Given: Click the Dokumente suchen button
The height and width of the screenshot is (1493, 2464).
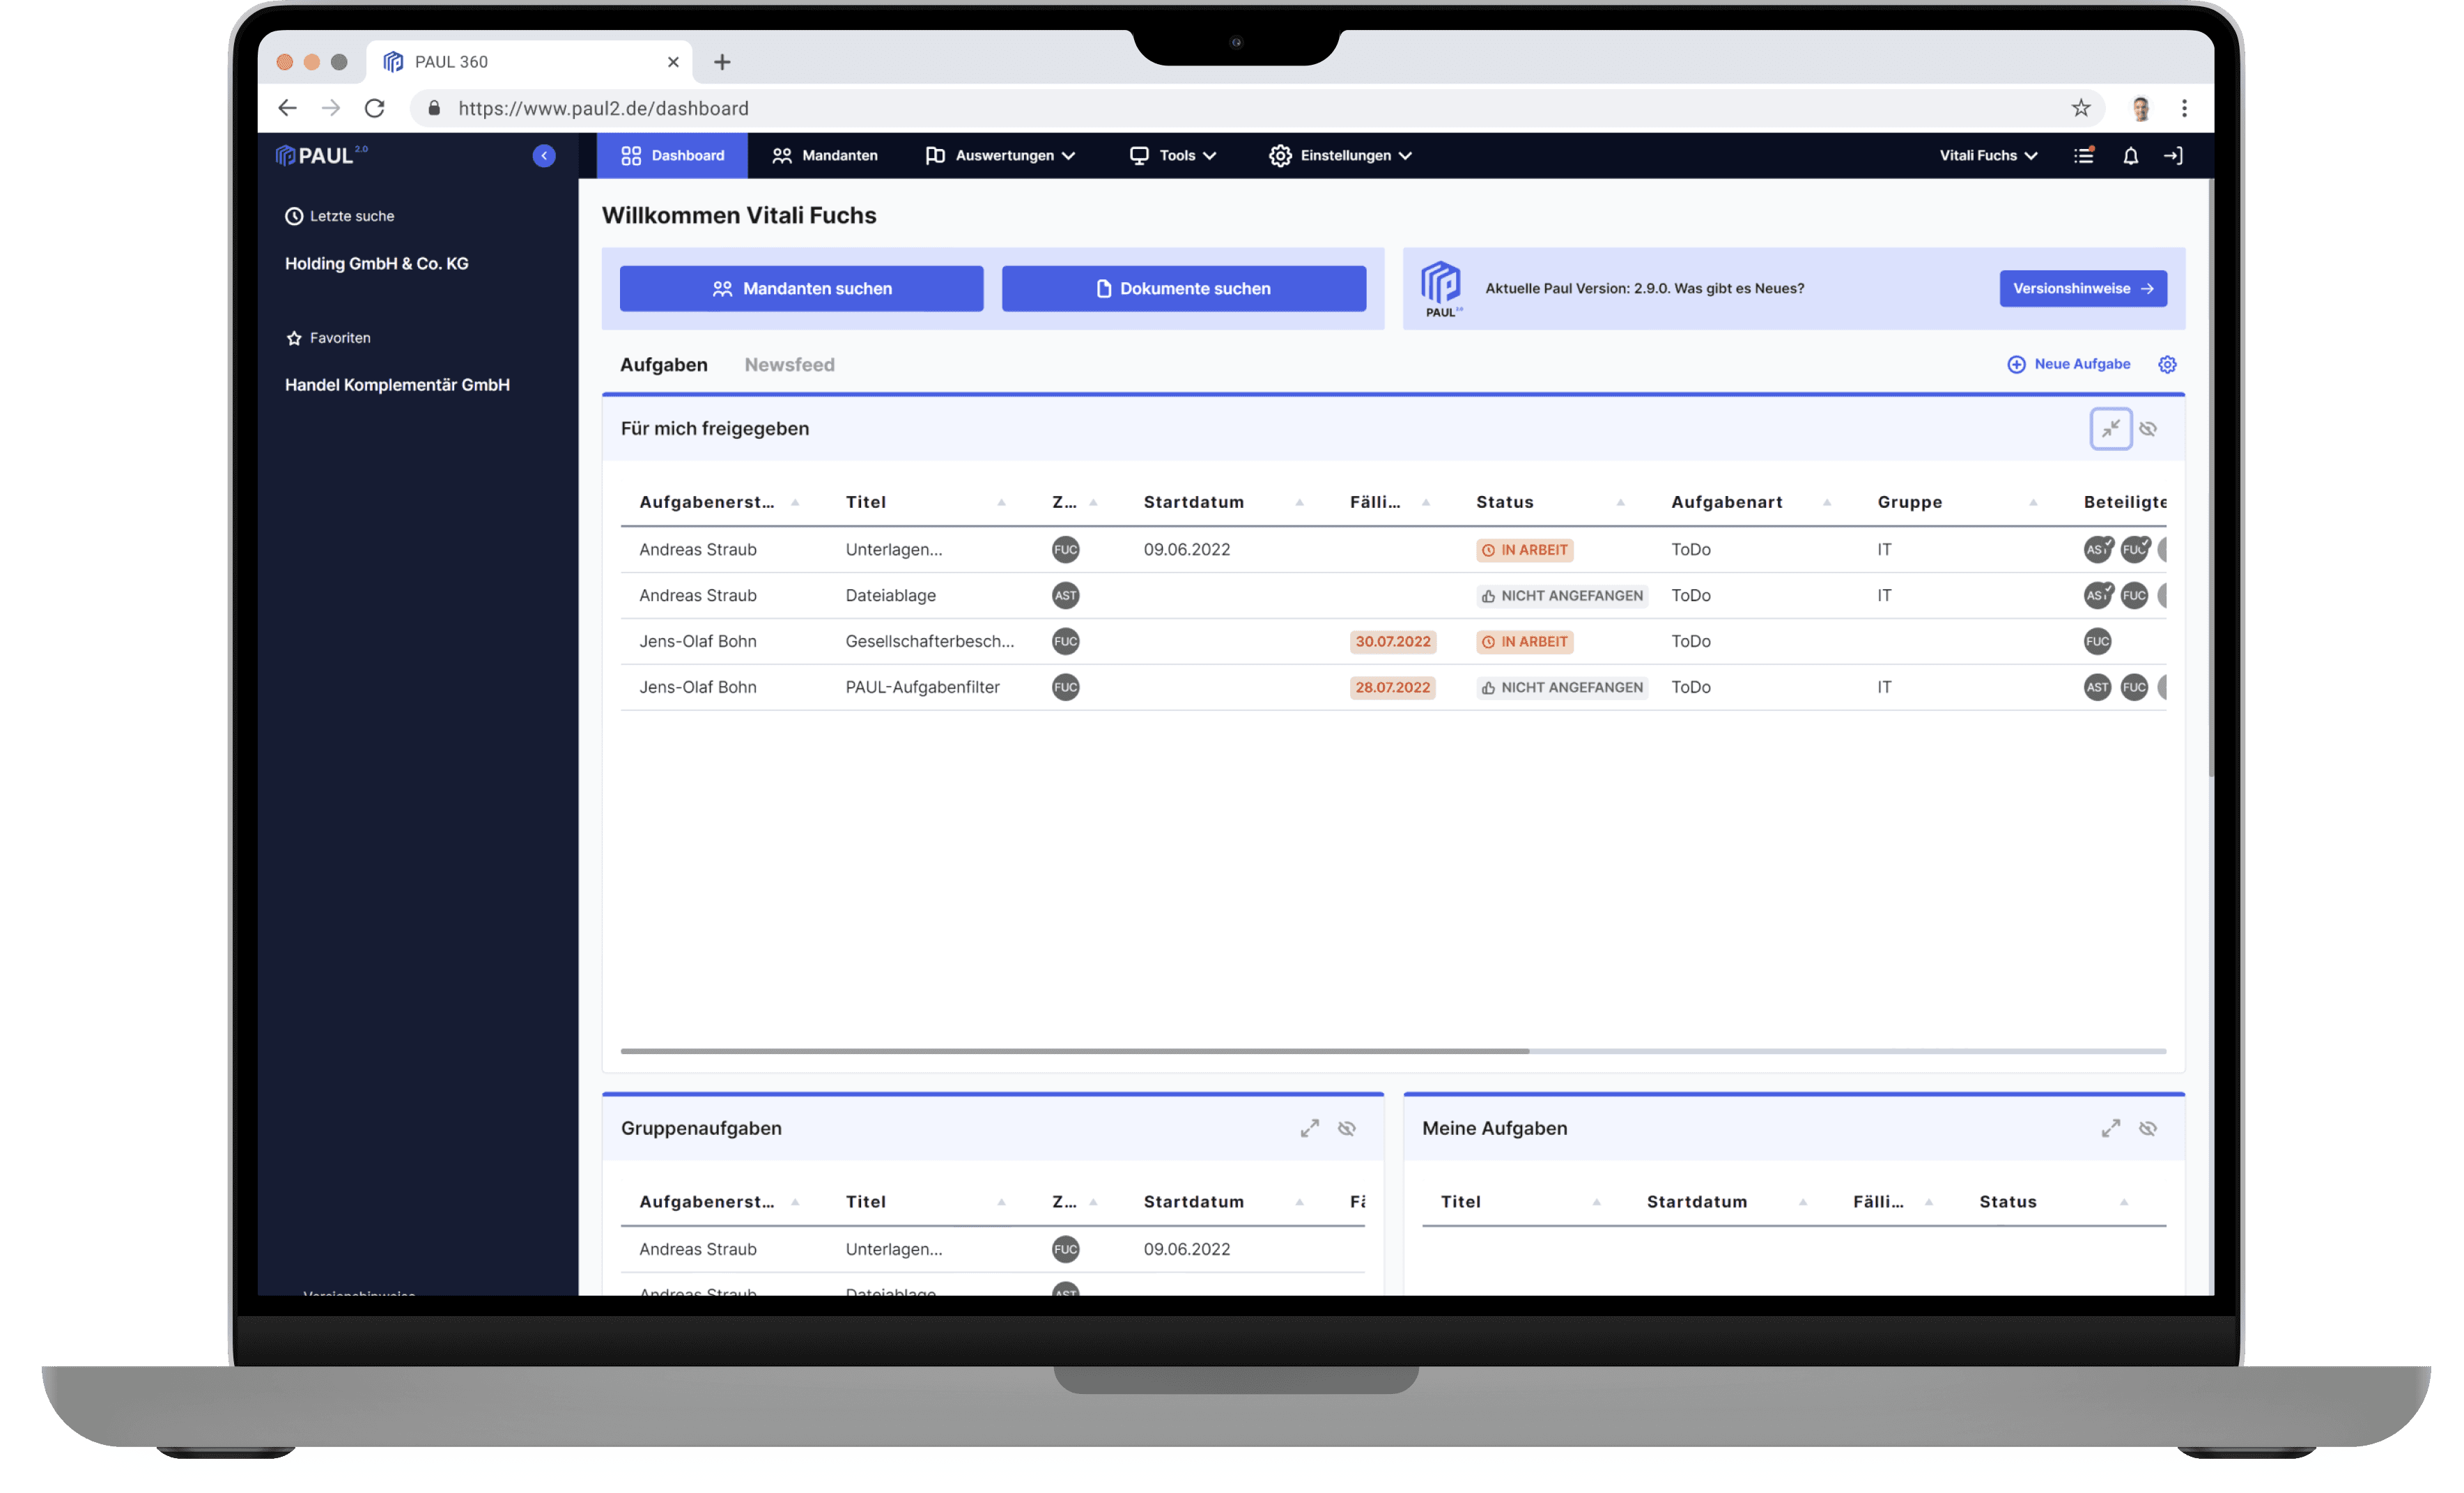Looking at the screenshot, I should click(1184, 288).
